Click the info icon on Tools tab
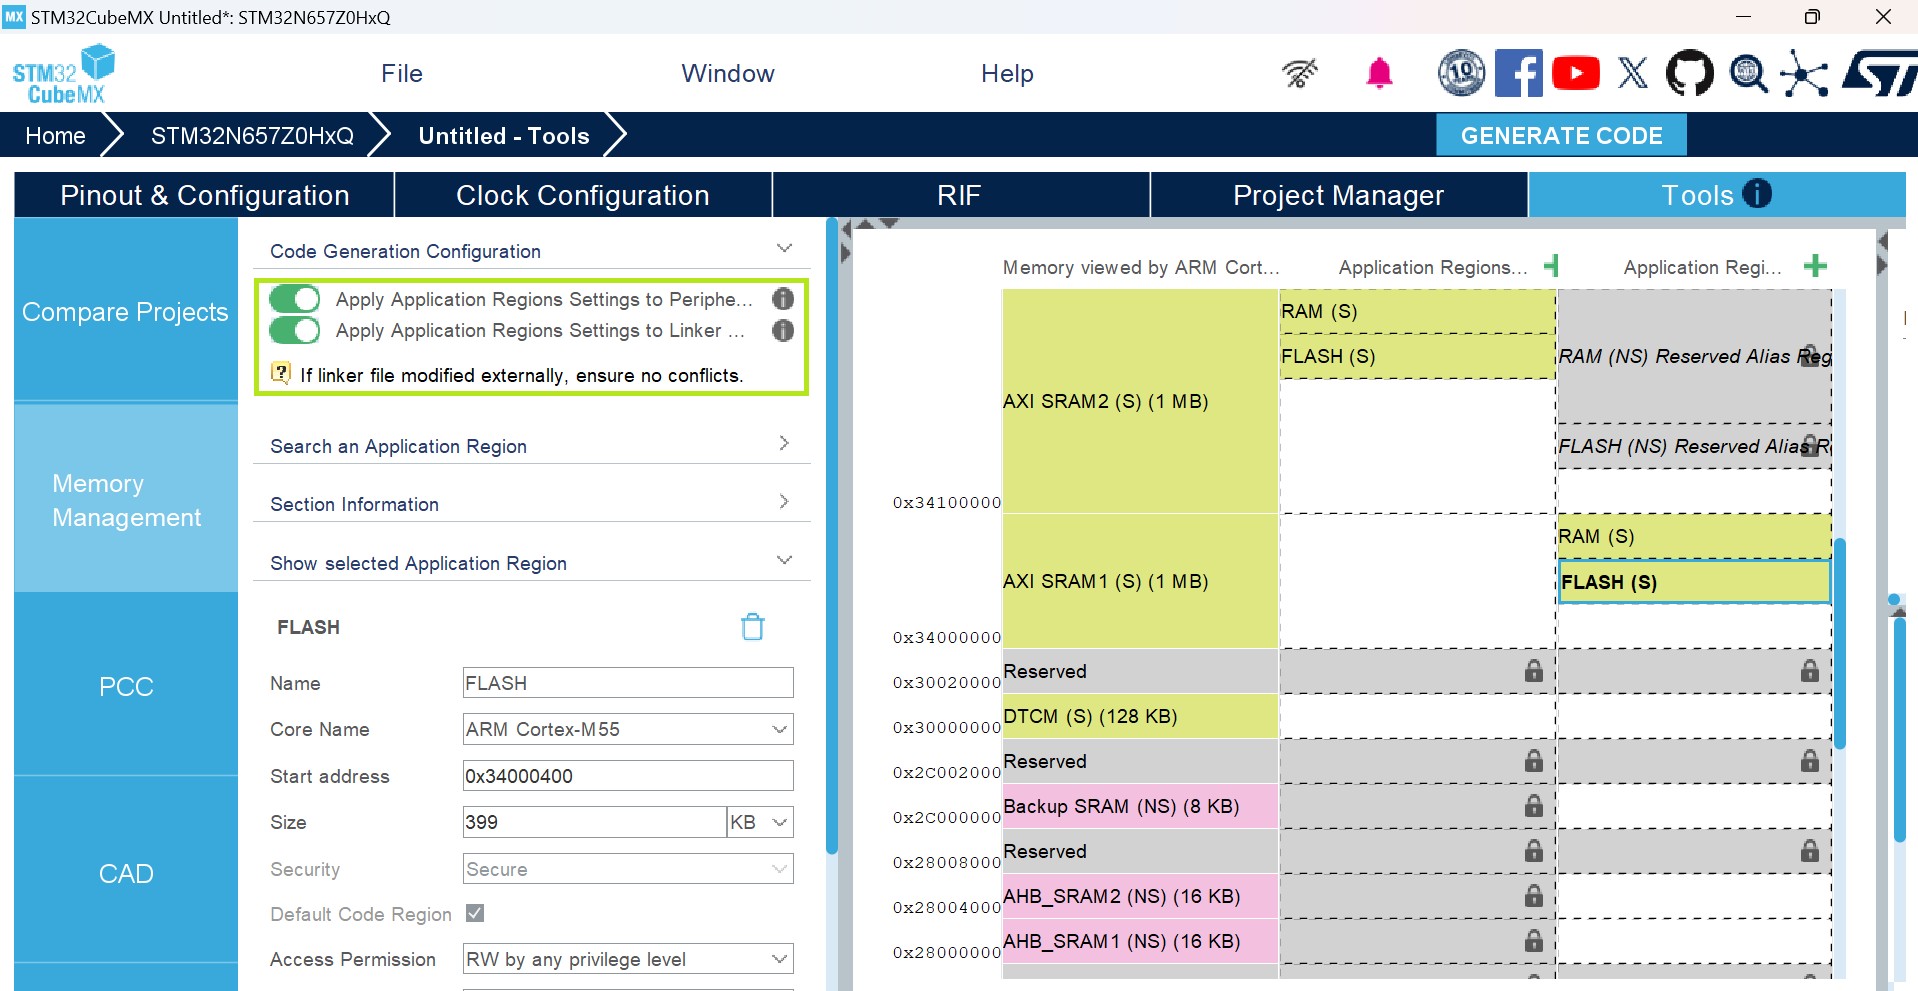 pos(1757,194)
